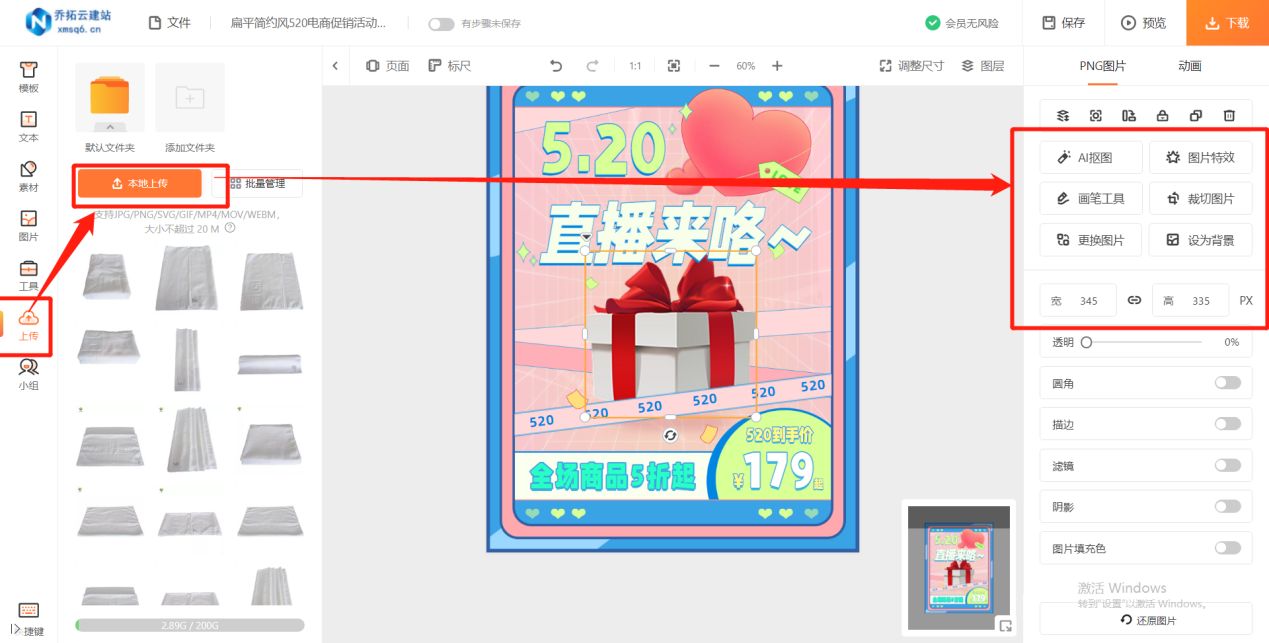This screenshot has width=1269, height=643.
Task: Enable the 阴影 shadow switch
Action: coord(1228,506)
